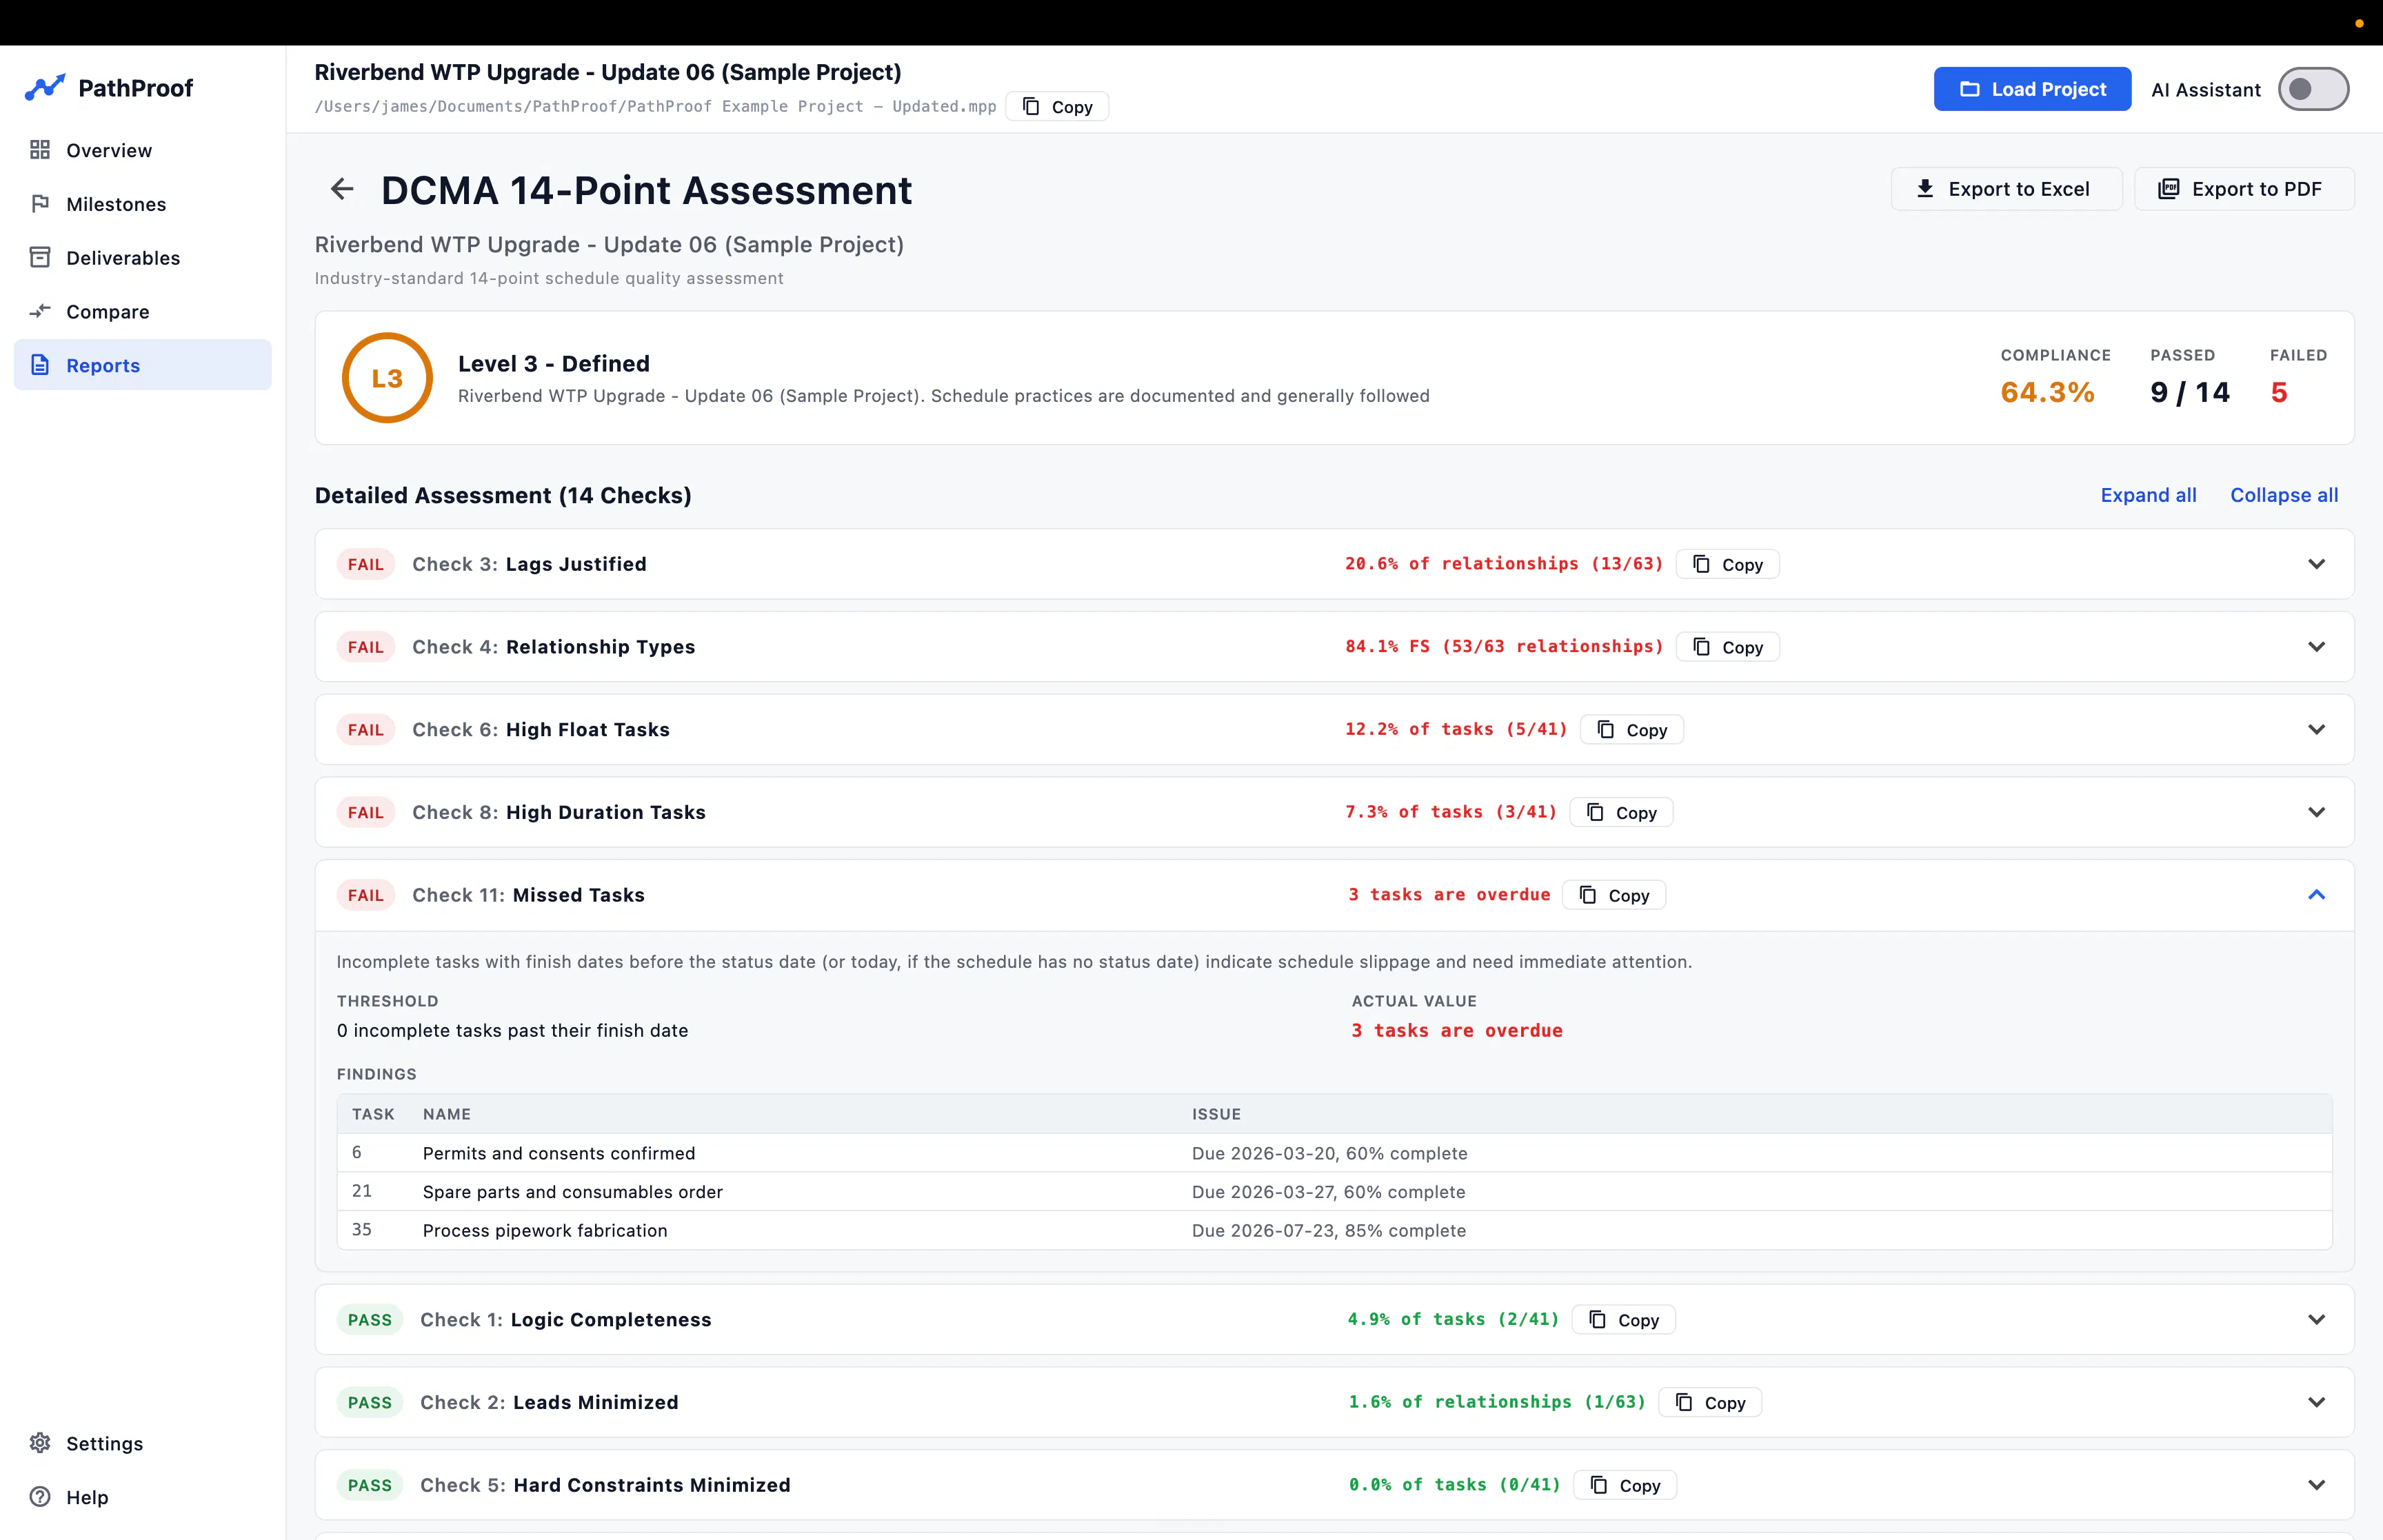Expand Check 8 High Duration Tasks chevron
The image size is (2383, 1540).
(x=2316, y=812)
